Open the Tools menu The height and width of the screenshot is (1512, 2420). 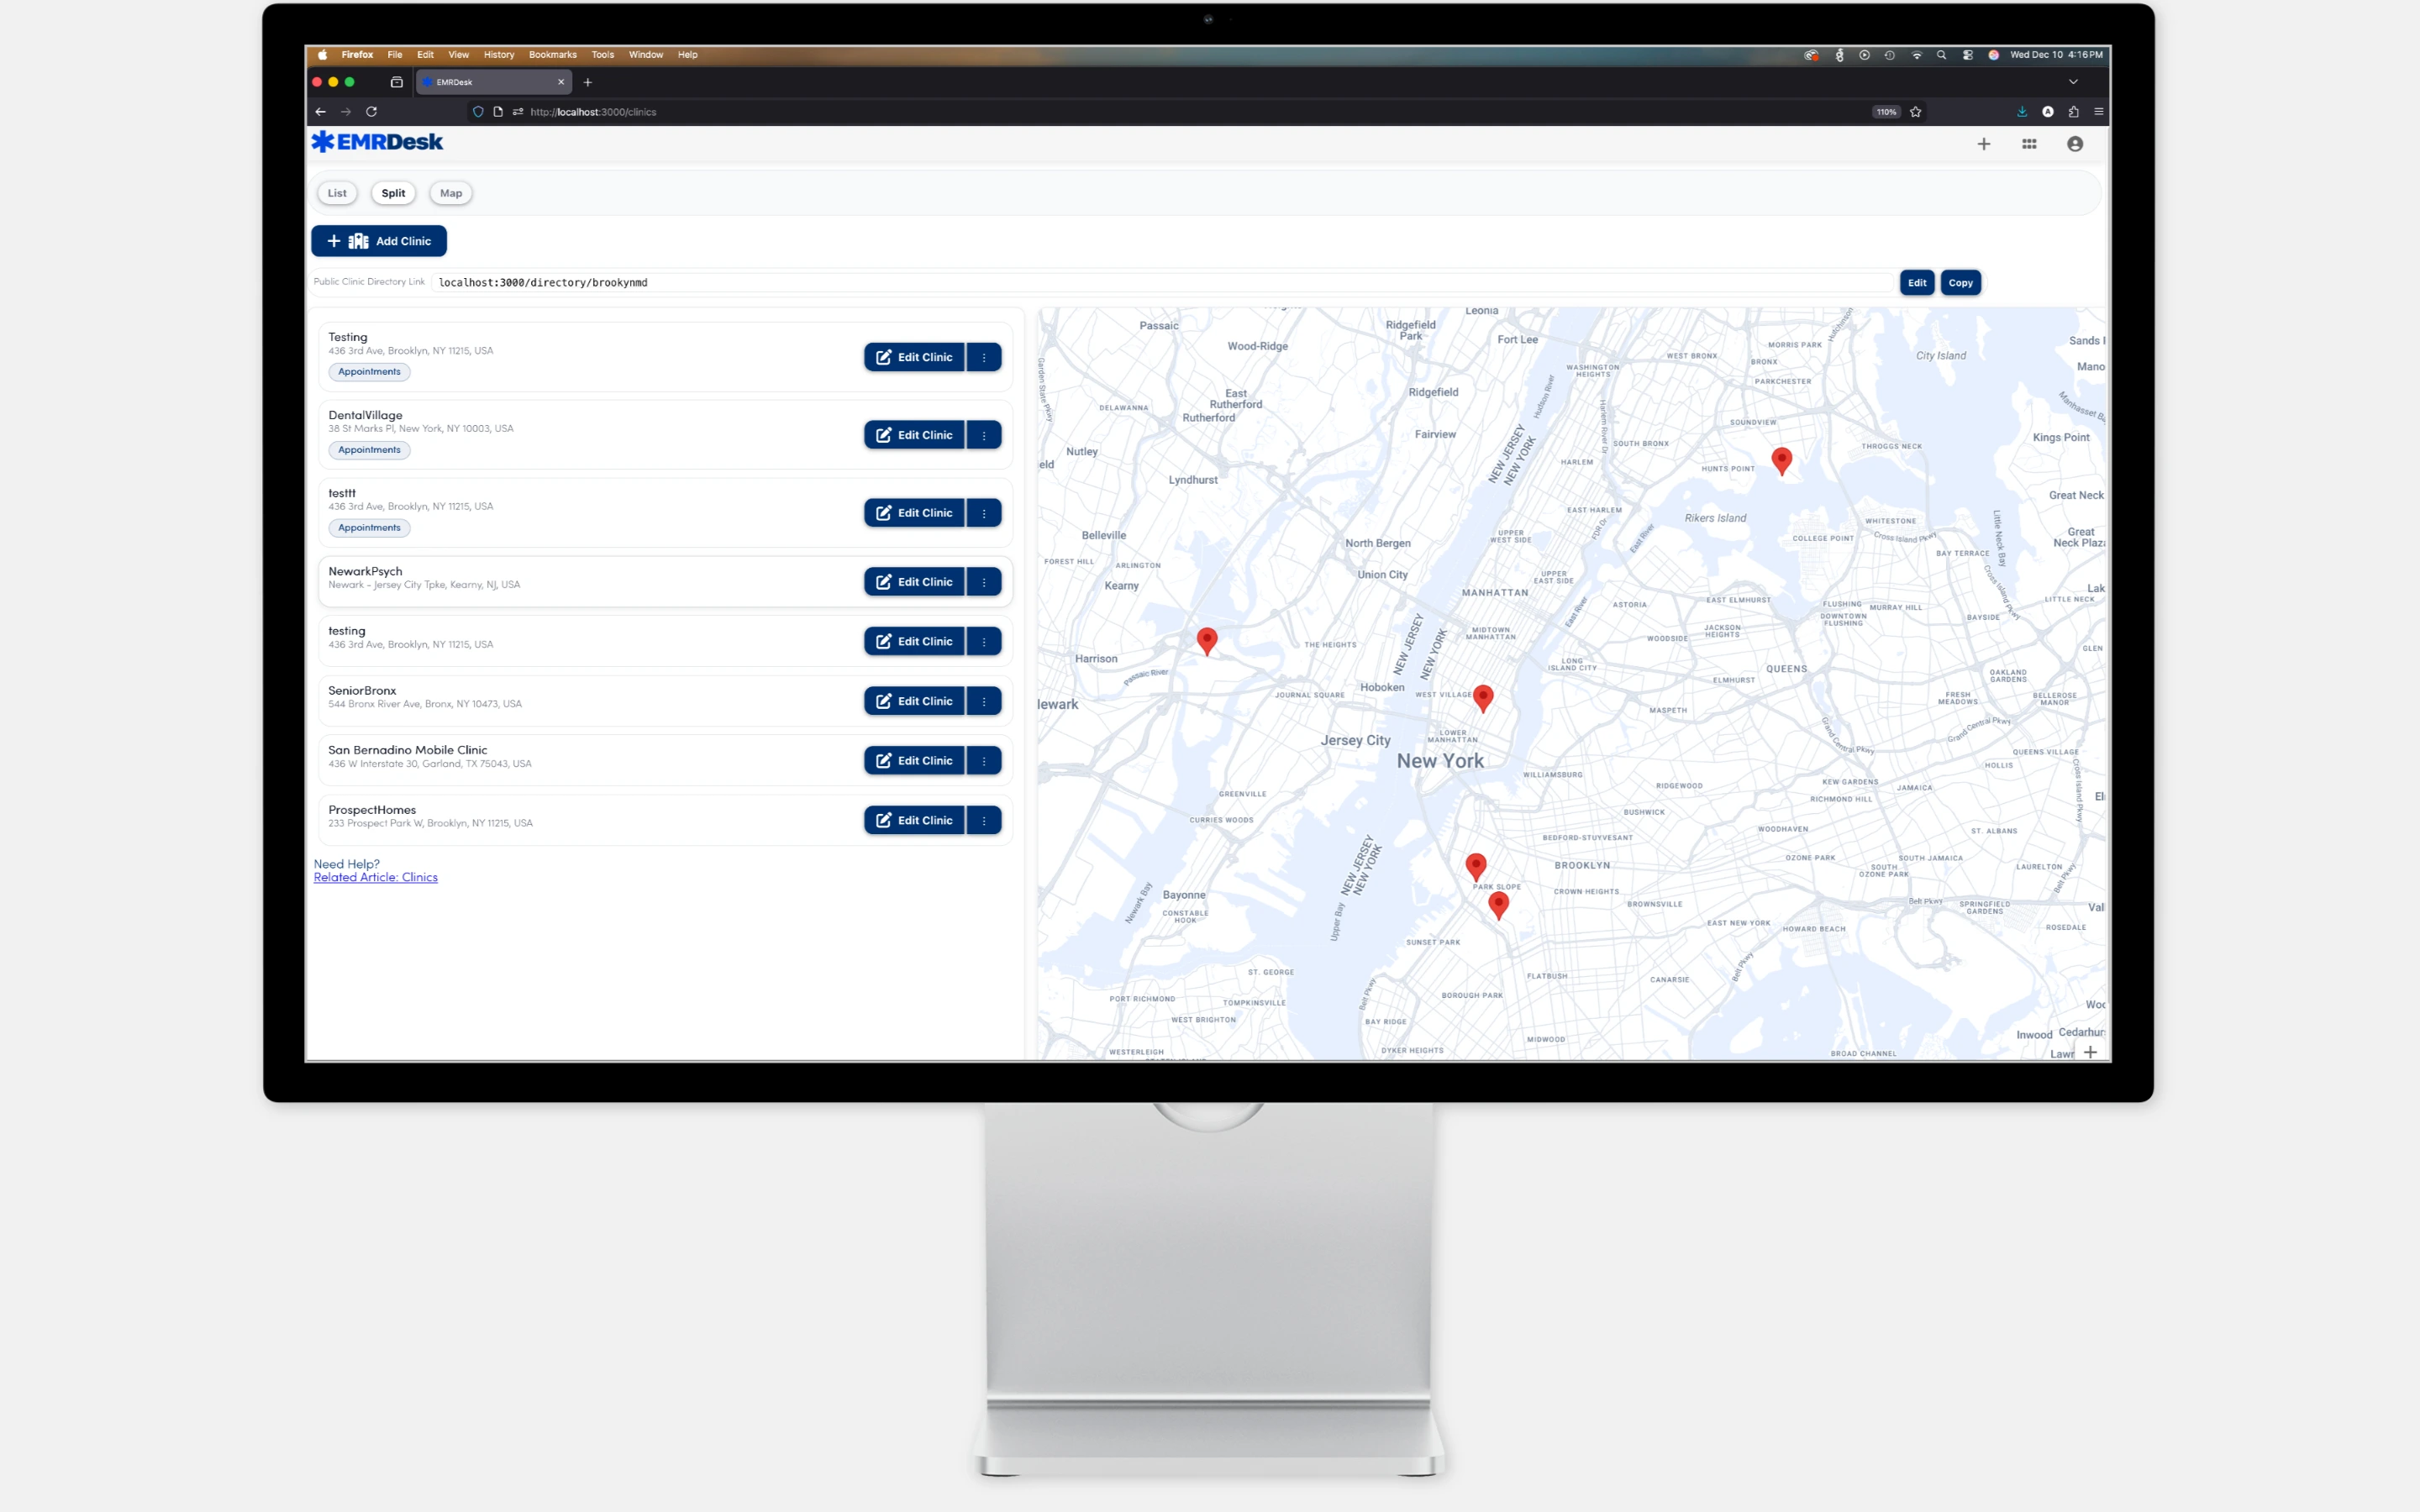pos(603,55)
